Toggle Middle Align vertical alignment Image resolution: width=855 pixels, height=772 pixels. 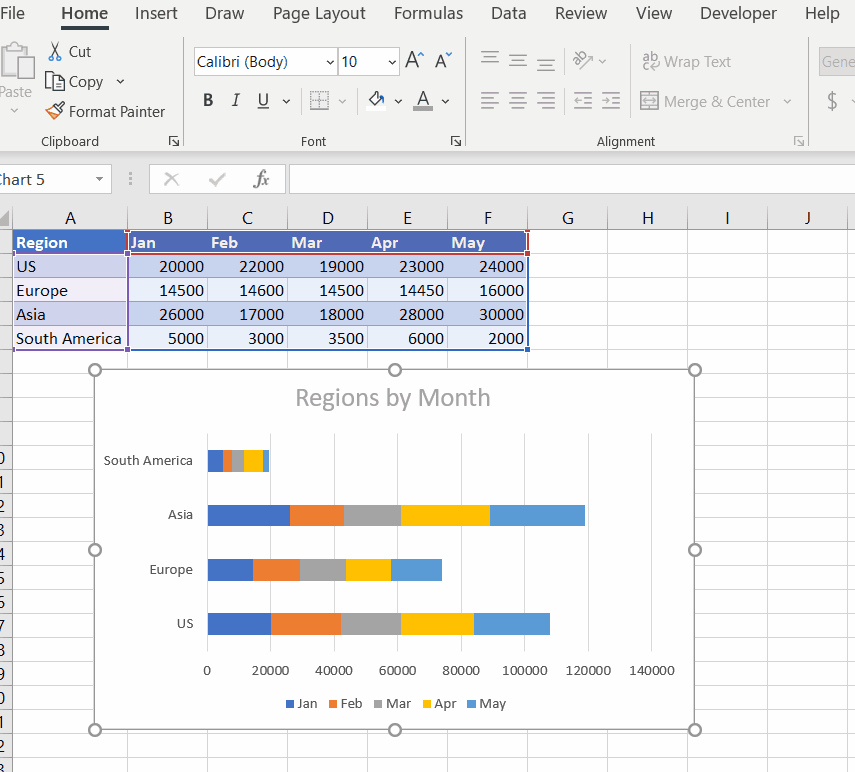518,60
